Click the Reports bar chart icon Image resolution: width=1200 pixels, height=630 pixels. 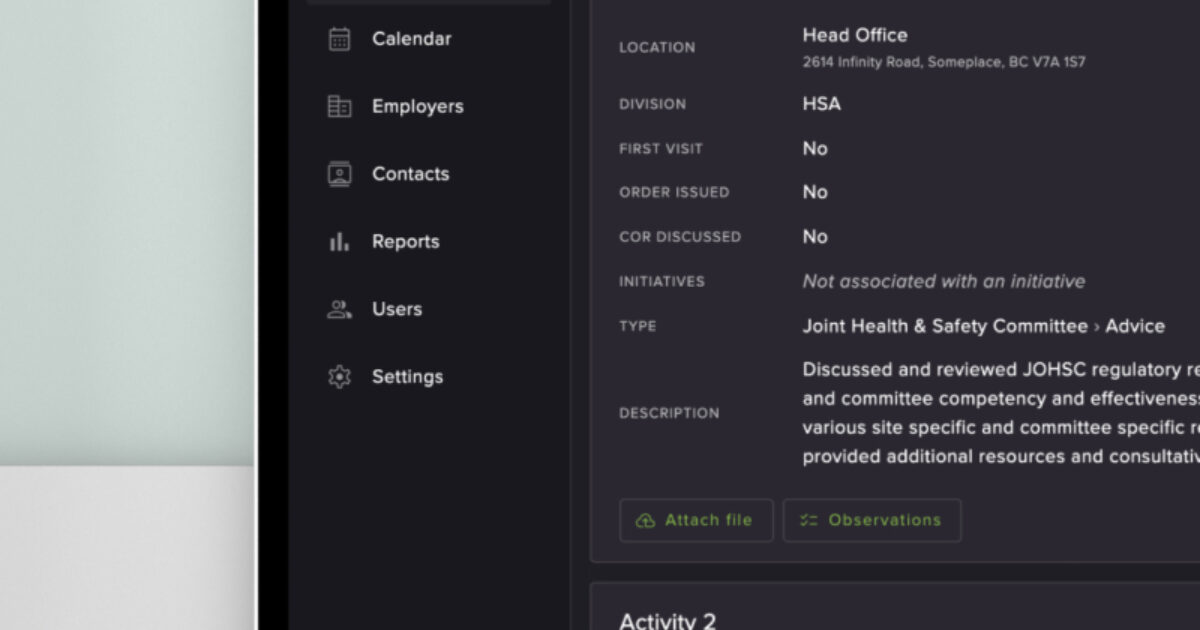click(x=340, y=241)
